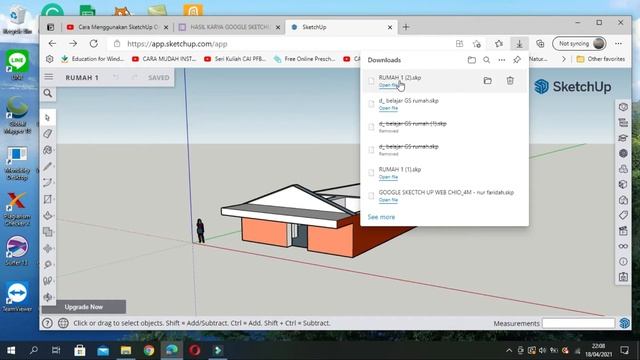Screen dimensions: 640x360
Task: Switch to HASIL KARYA GOOGLE SKETCH tab
Action: click(230, 27)
